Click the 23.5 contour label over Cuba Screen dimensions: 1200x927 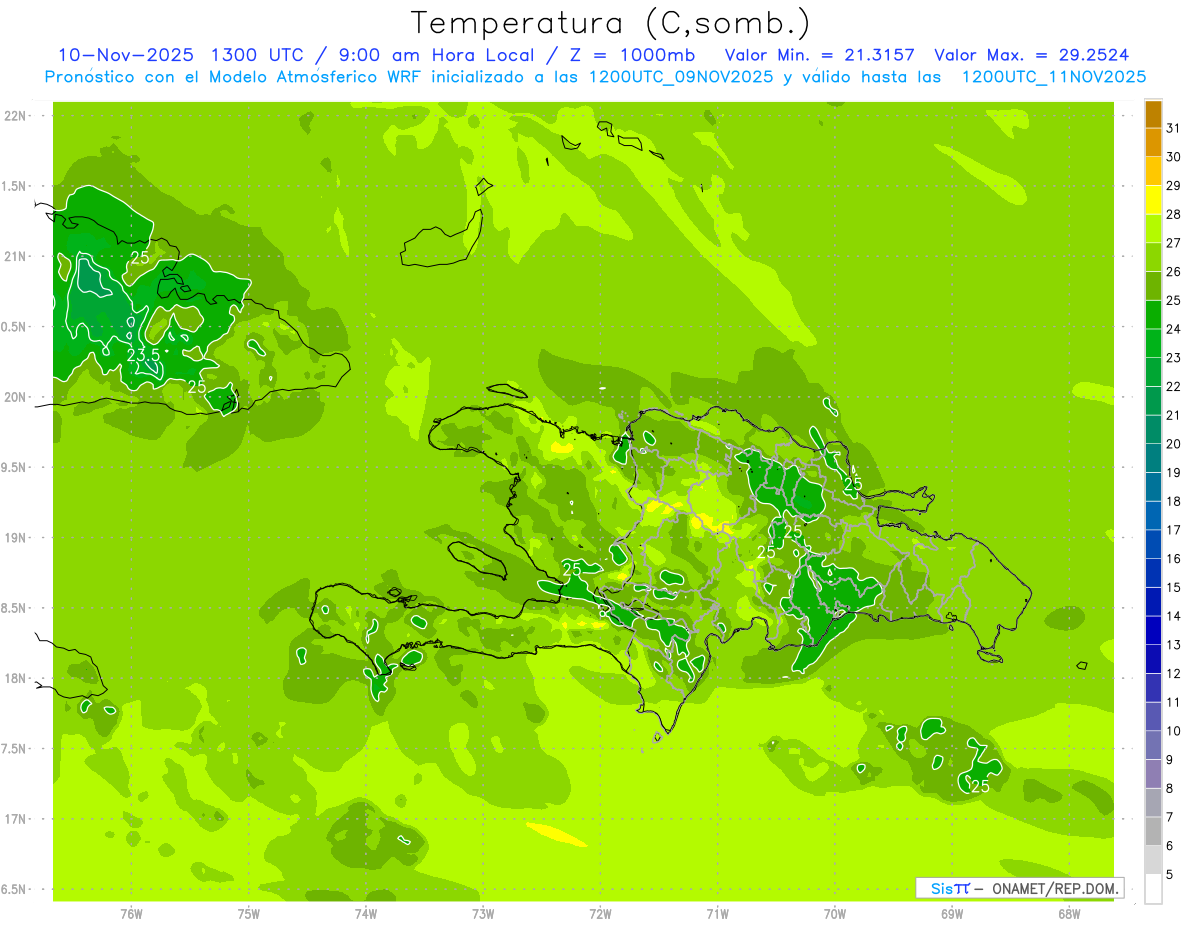(143, 355)
